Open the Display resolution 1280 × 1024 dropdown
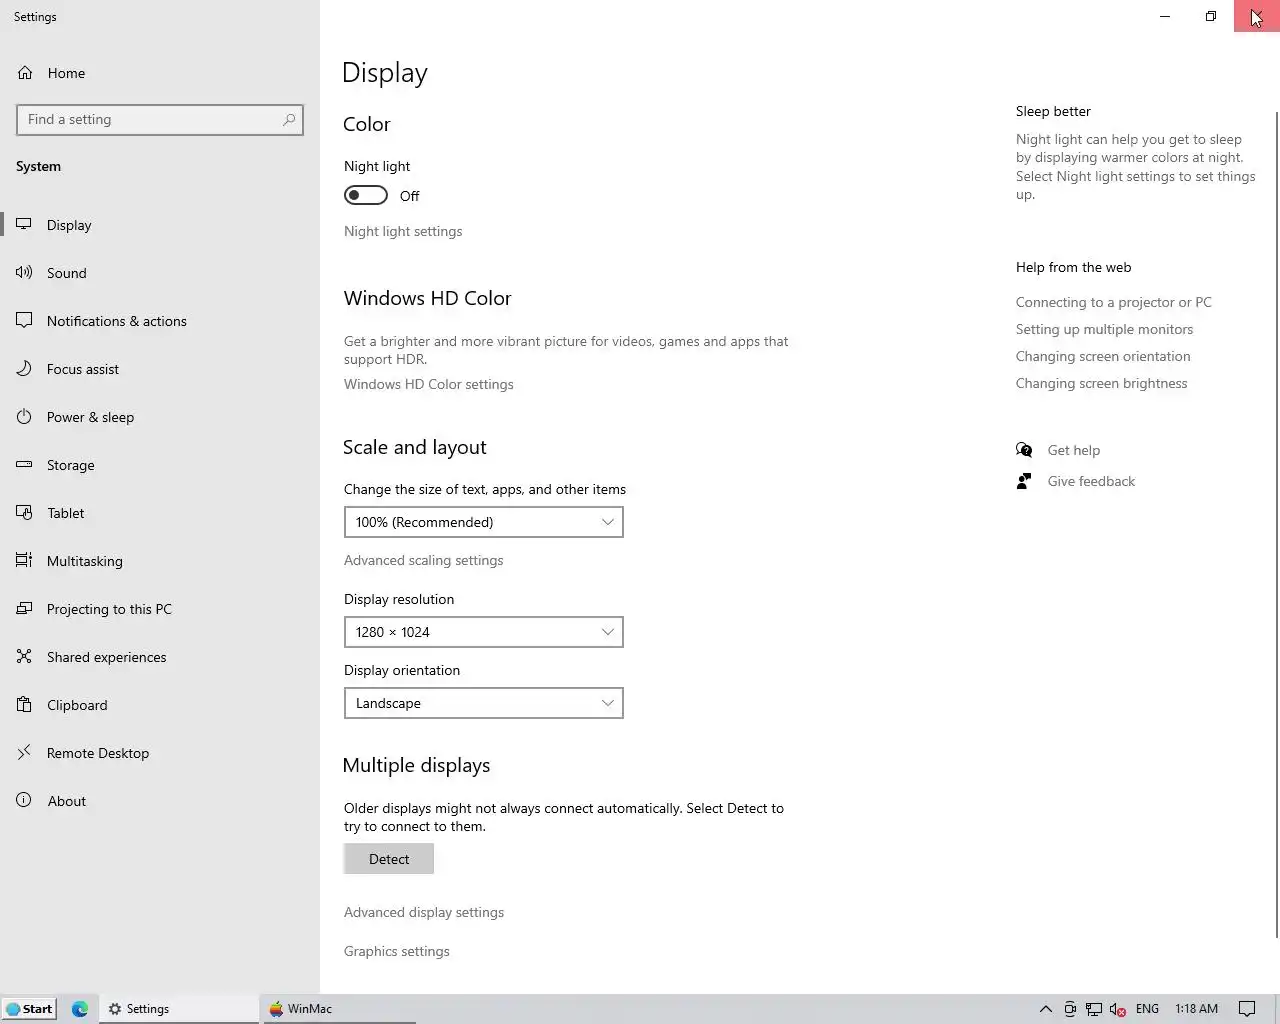The width and height of the screenshot is (1280, 1024). tap(484, 632)
